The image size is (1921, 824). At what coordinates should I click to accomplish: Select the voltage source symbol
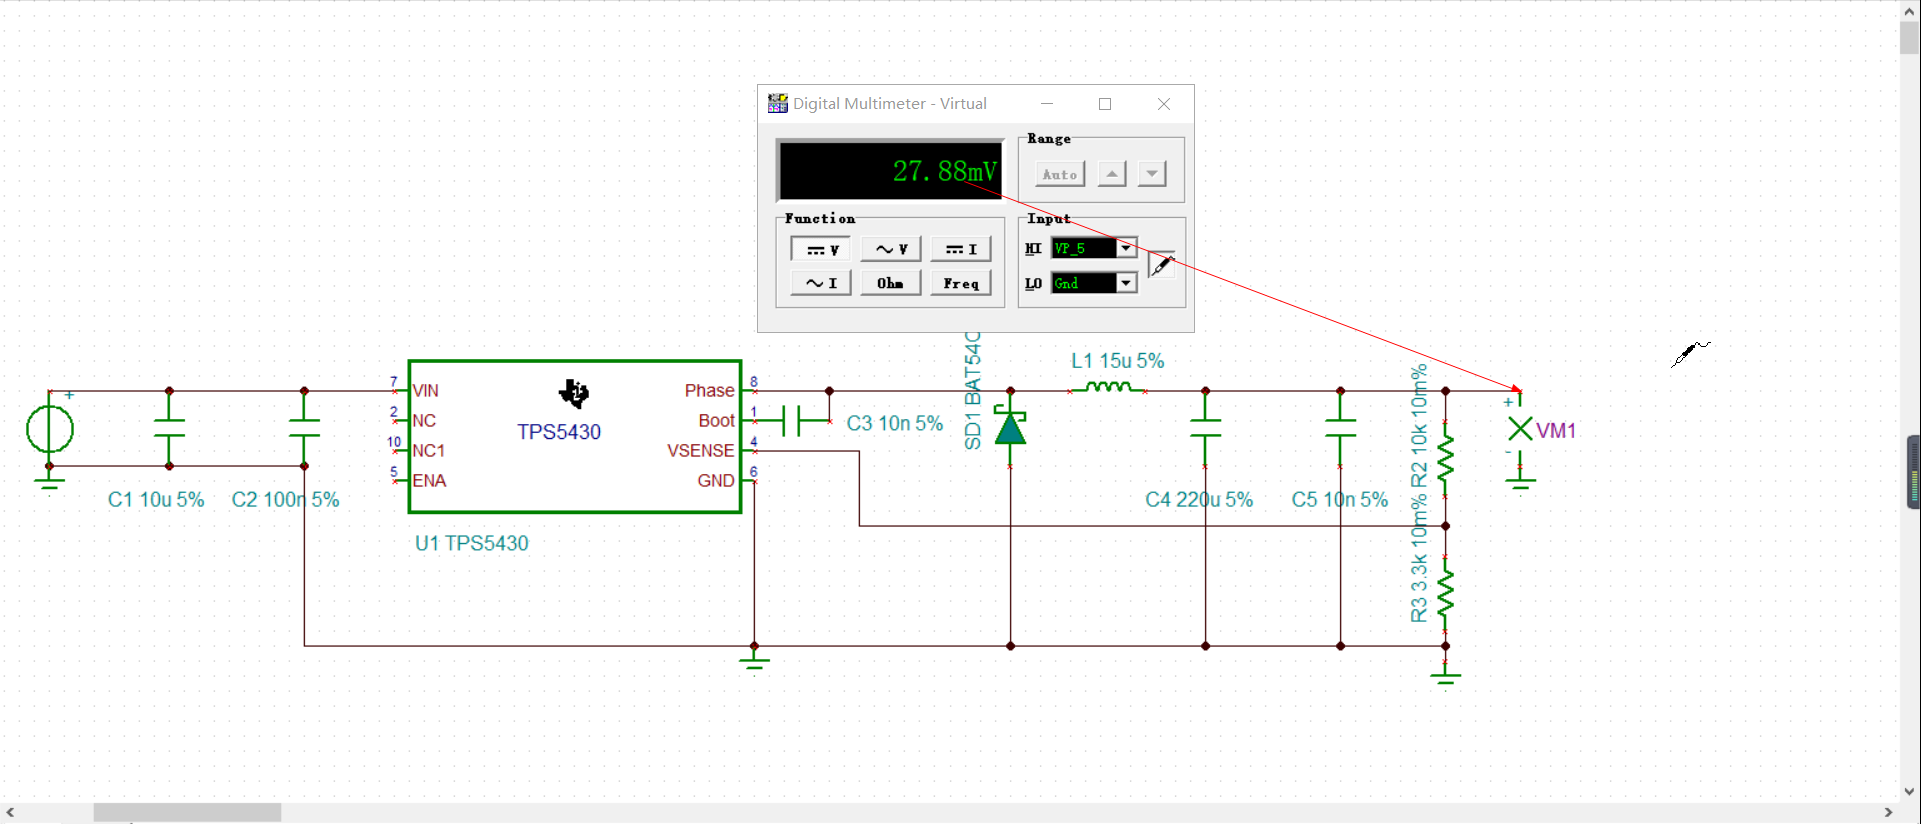pos(49,430)
